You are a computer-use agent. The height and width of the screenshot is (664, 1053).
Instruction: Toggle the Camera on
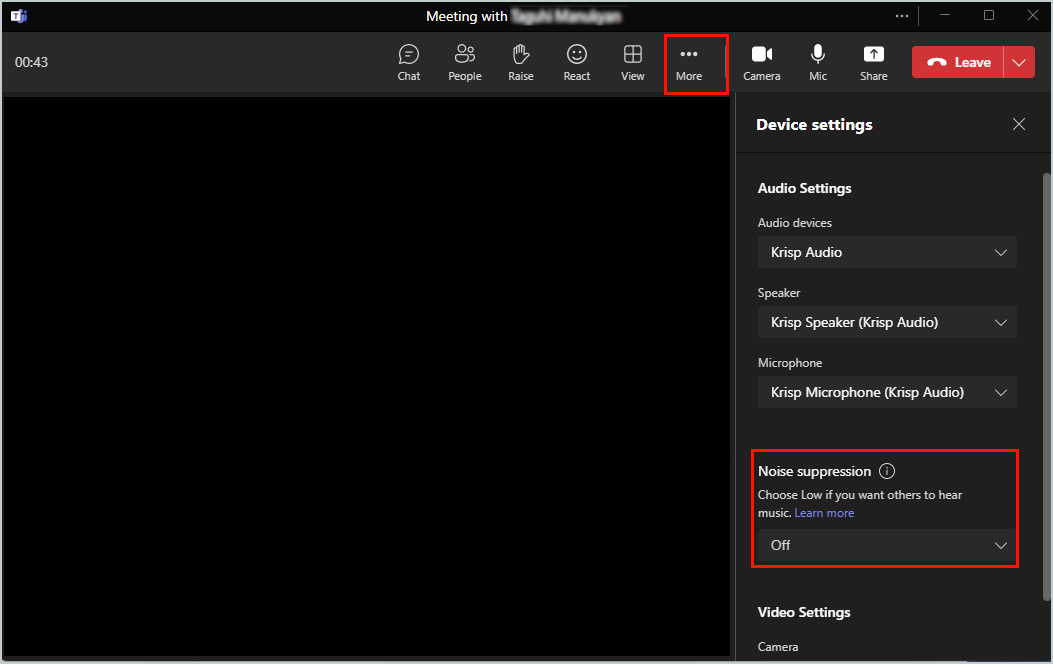(762, 62)
